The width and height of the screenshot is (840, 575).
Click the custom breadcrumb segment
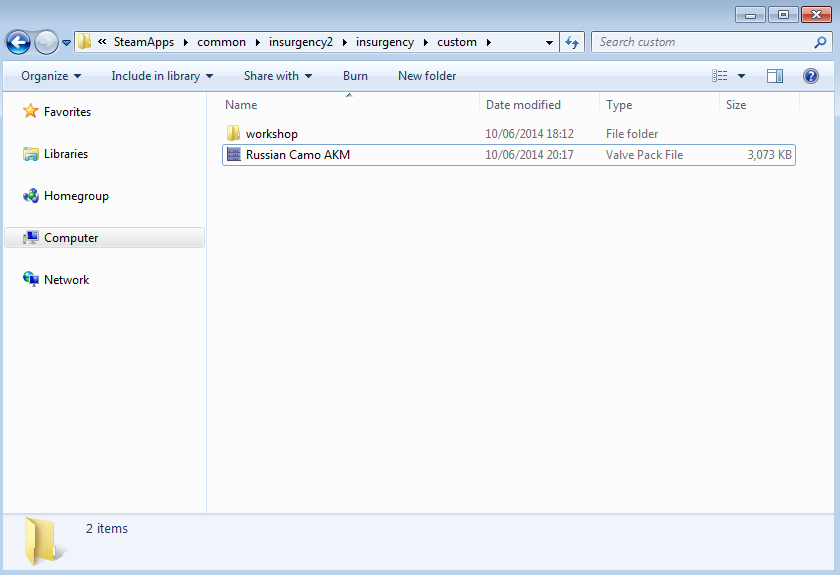456,42
